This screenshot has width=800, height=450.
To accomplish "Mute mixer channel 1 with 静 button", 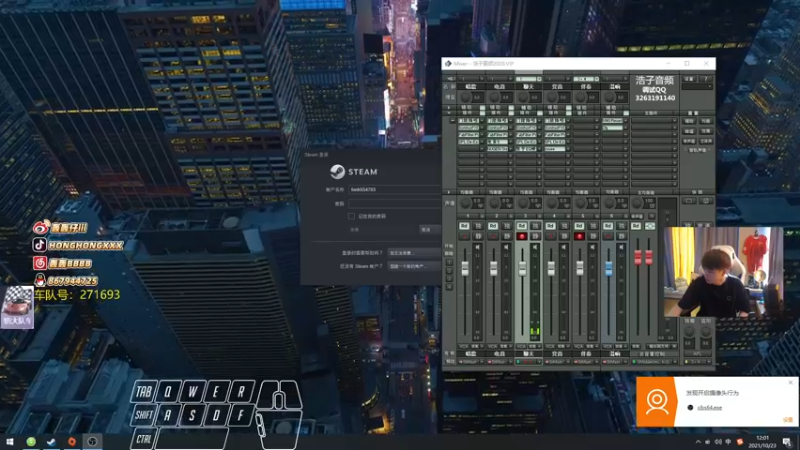I will click(x=478, y=226).
